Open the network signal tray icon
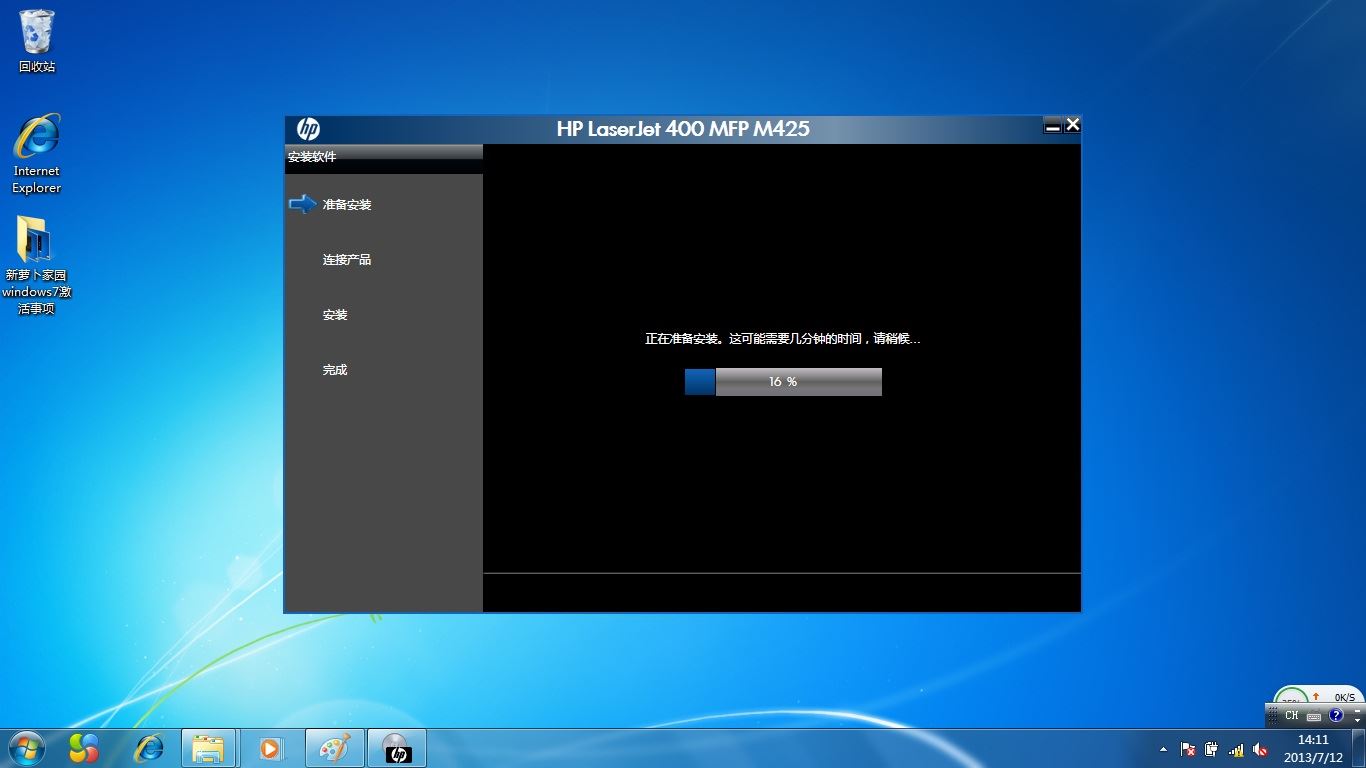Viewport: 1366px width, 768px height. [1236, 749]
